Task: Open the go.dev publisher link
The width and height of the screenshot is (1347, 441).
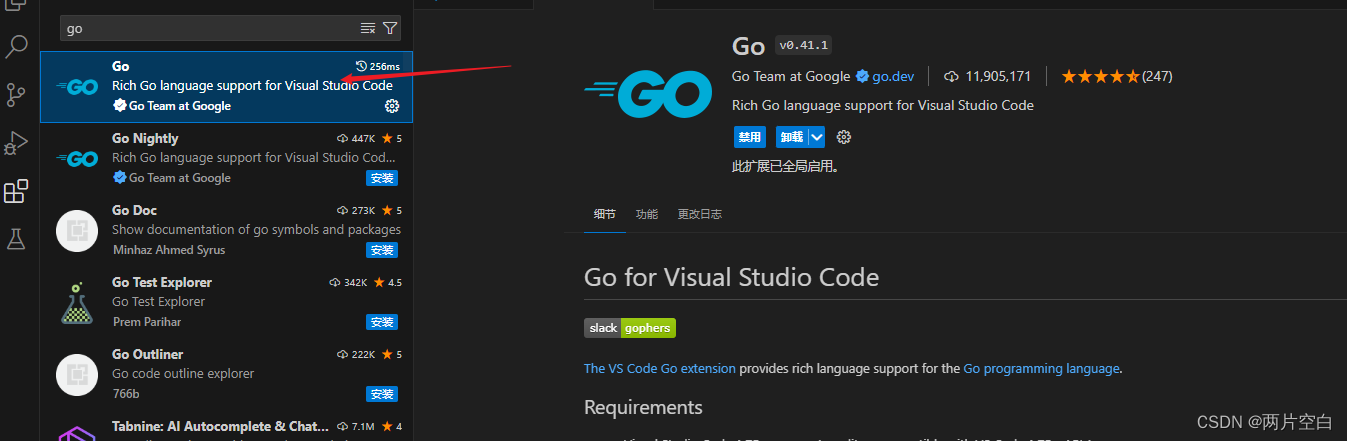Action: click(x=894, y=76)
